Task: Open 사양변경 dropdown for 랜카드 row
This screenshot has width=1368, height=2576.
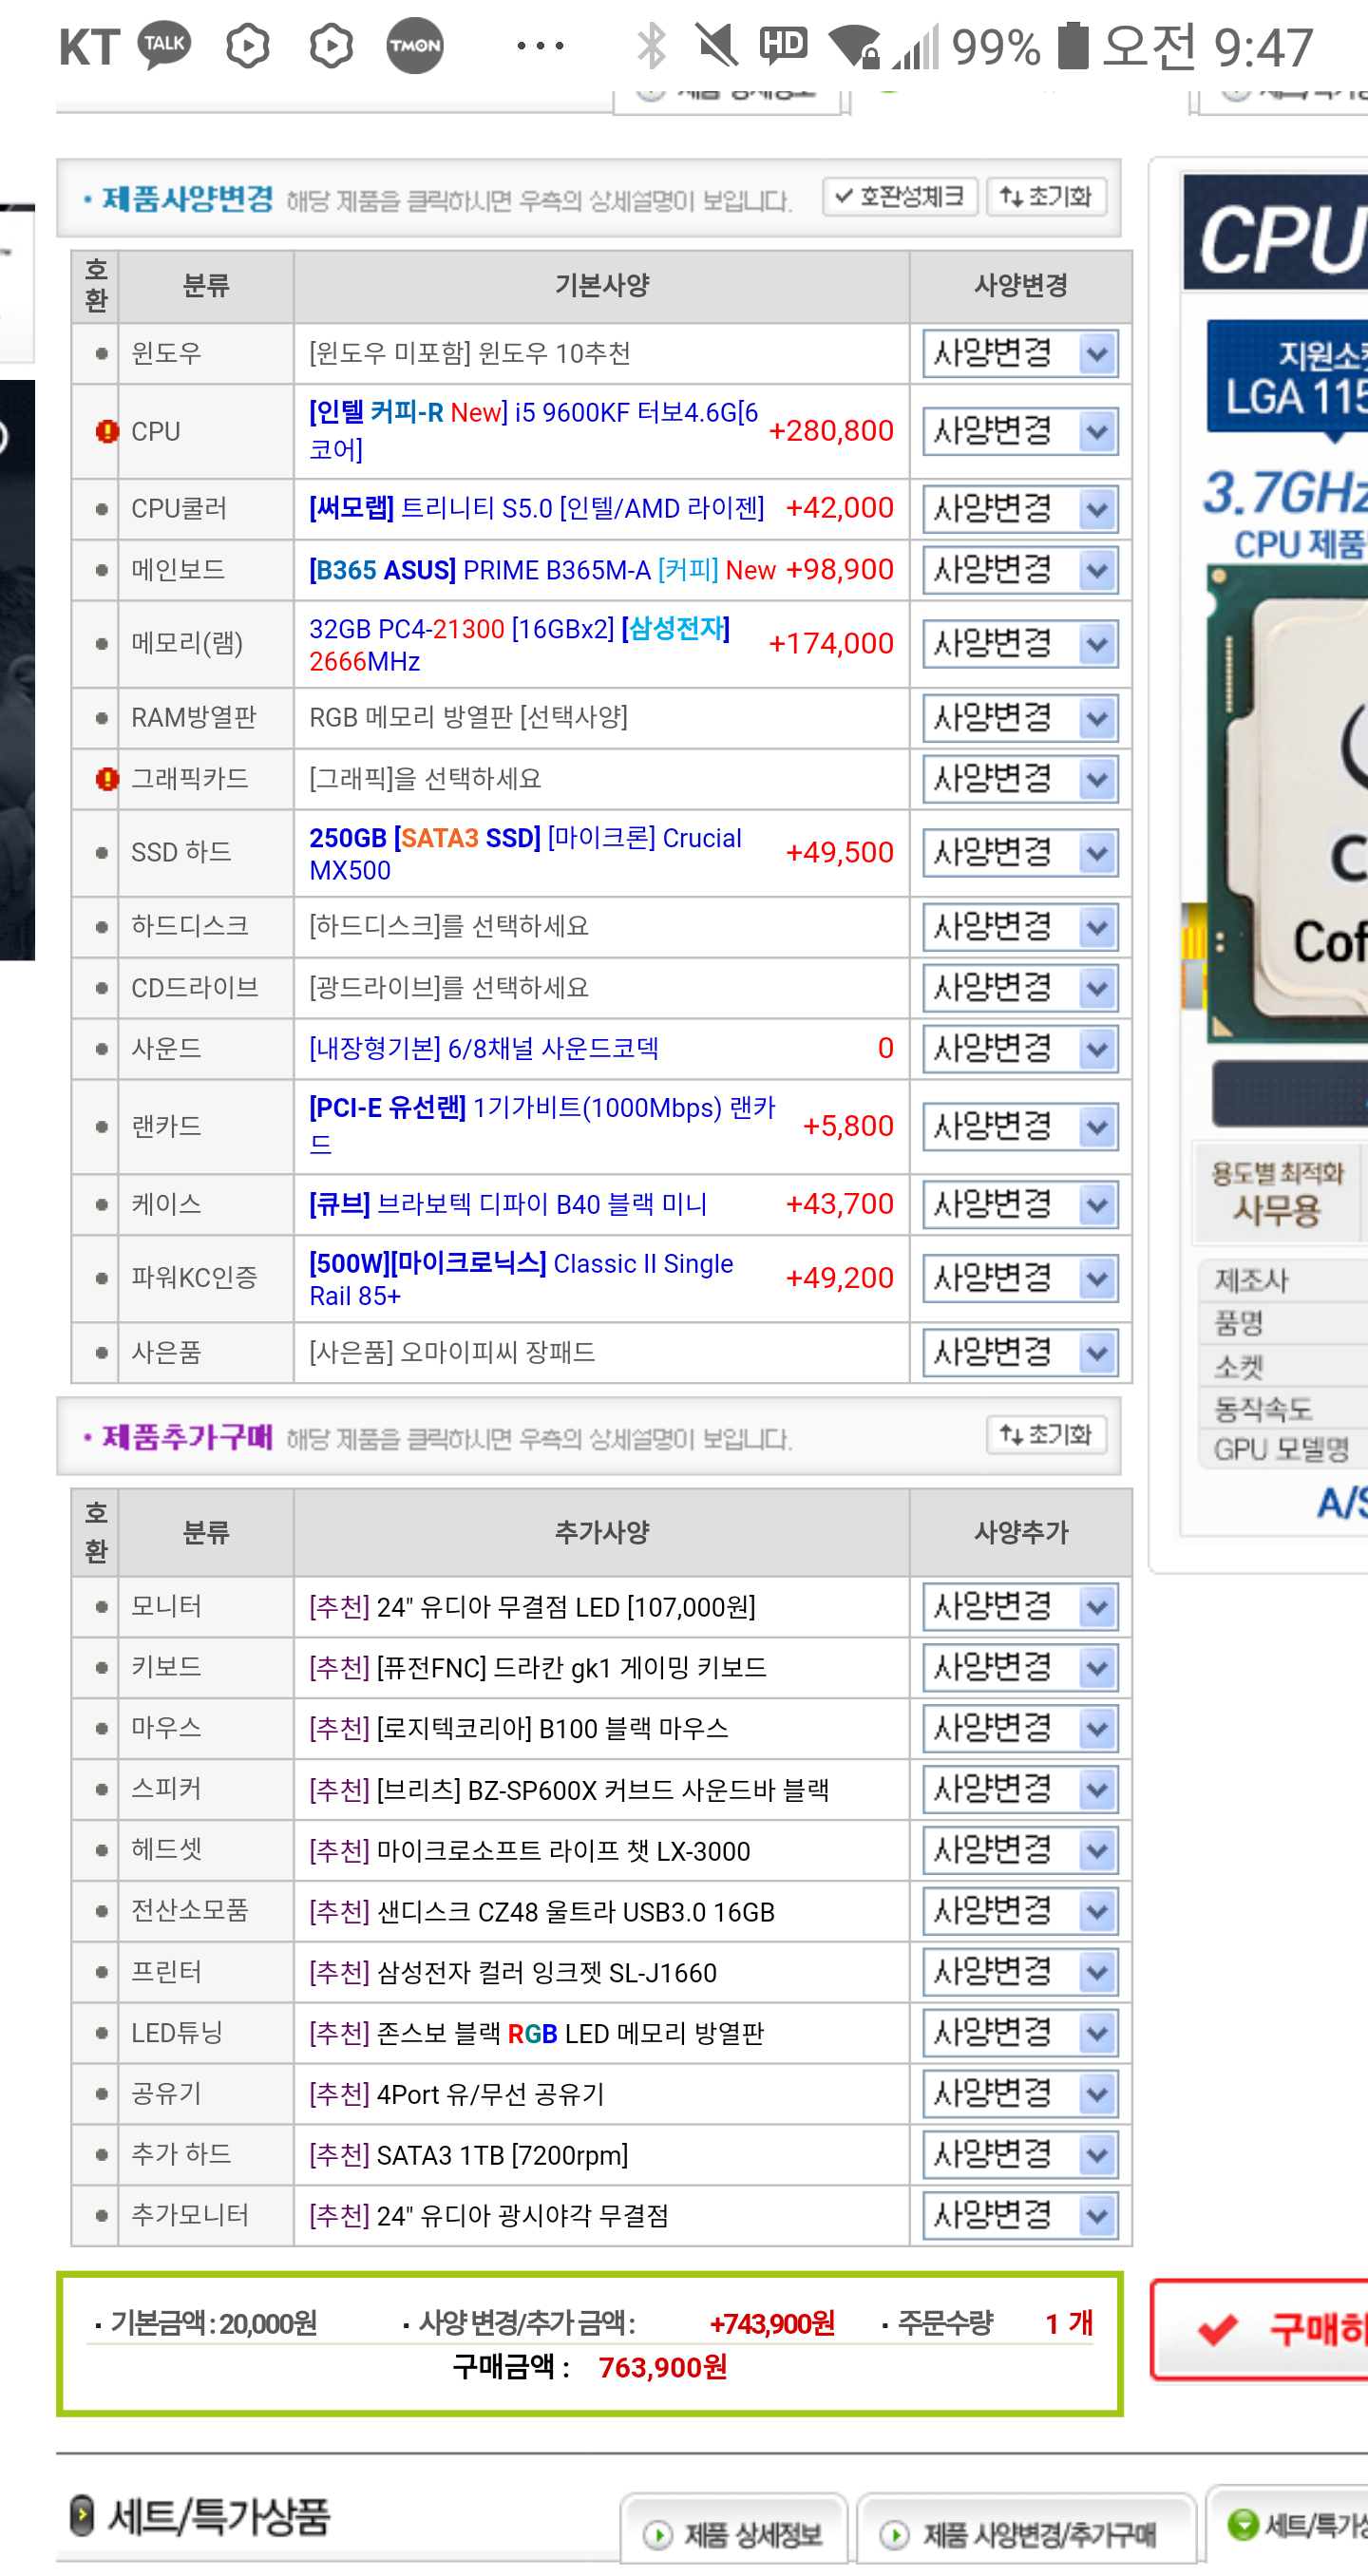Action: 1020,1127
